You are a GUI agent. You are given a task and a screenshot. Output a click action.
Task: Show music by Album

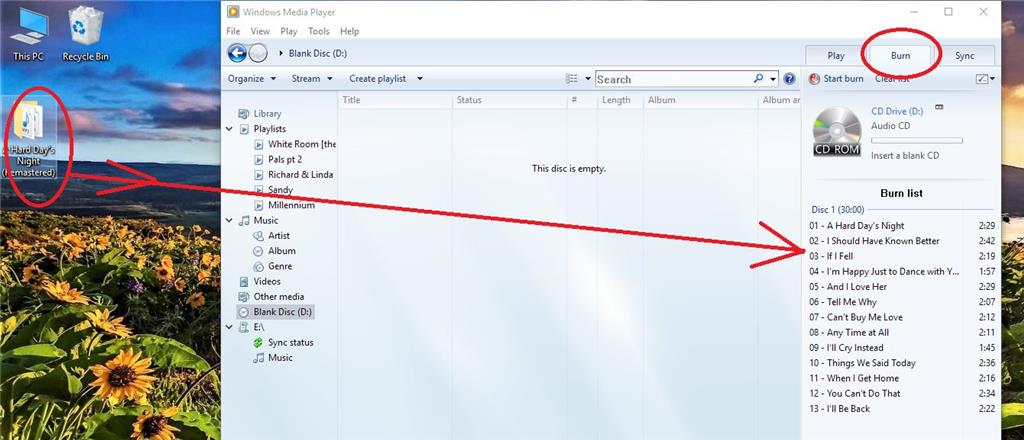click(281, 251)
